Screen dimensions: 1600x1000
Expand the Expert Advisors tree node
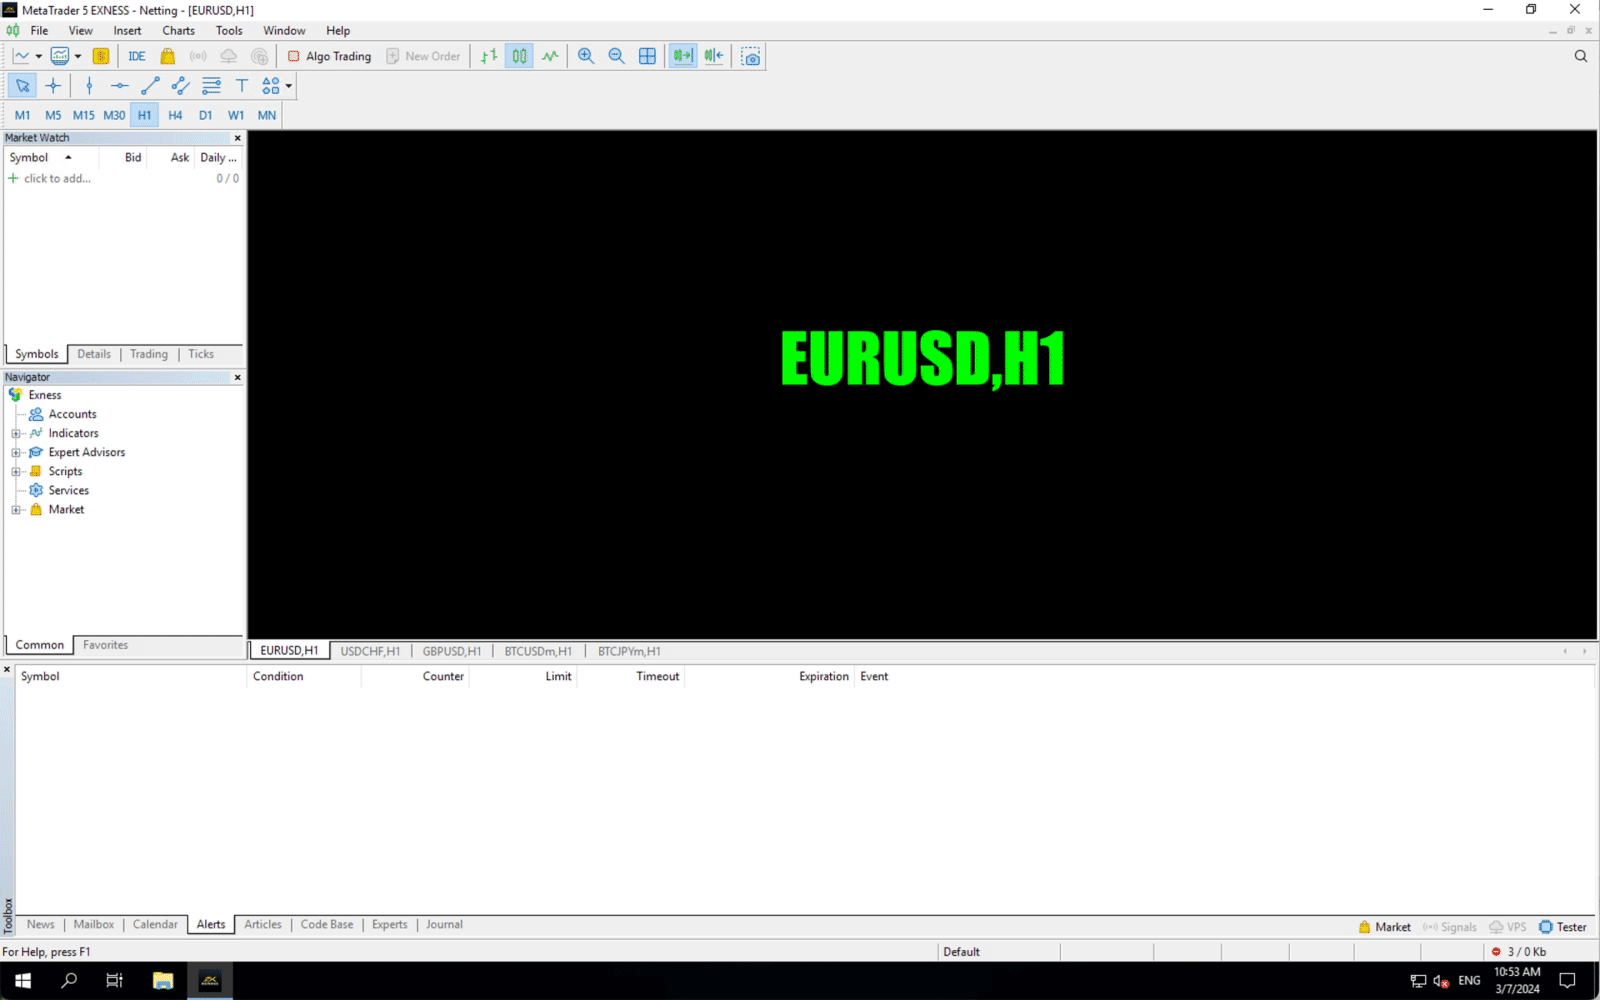click(15, 452)
